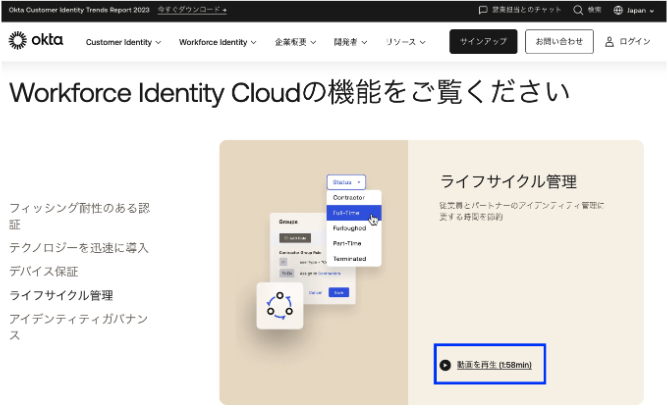The image size is (668, 409).
Task: Expand the 開発者 menu
Action: pyautogui.click(x=350, y=42)
